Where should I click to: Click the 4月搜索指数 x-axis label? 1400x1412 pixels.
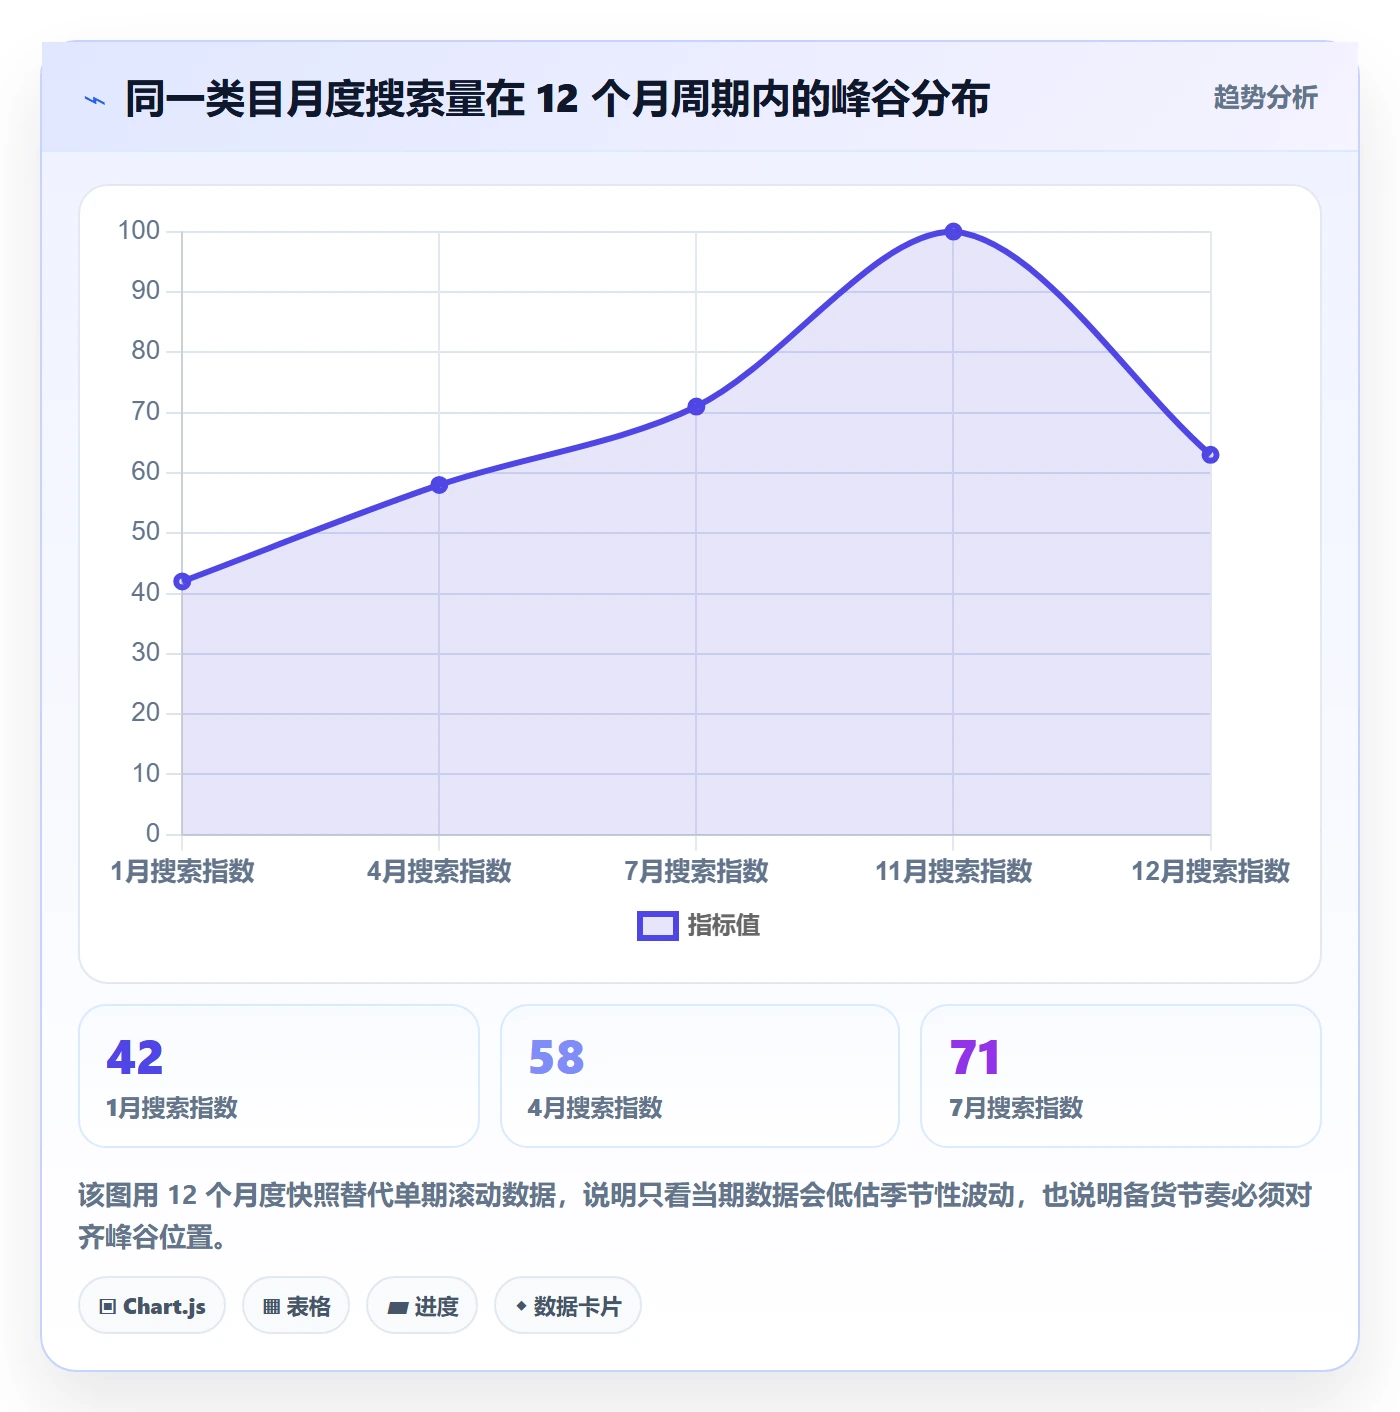coord(439,871)
